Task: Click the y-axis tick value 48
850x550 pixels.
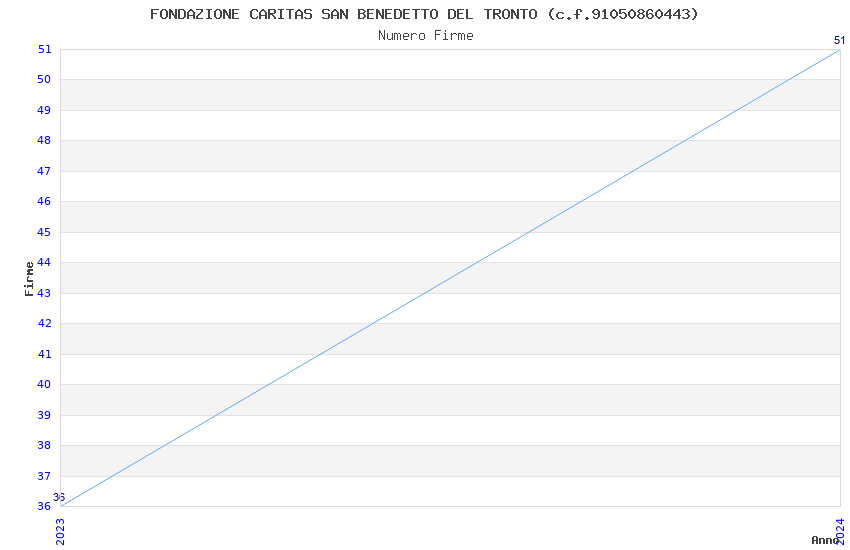Action: [44, 140]
